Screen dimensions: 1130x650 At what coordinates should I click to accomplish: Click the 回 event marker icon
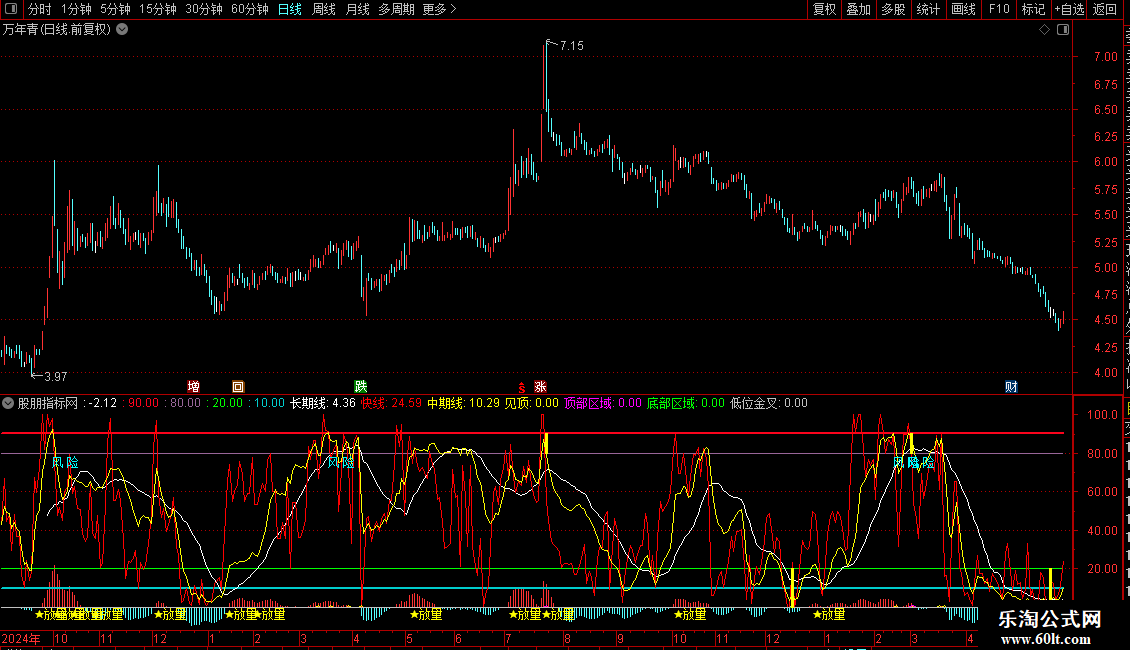coord(238,387)
